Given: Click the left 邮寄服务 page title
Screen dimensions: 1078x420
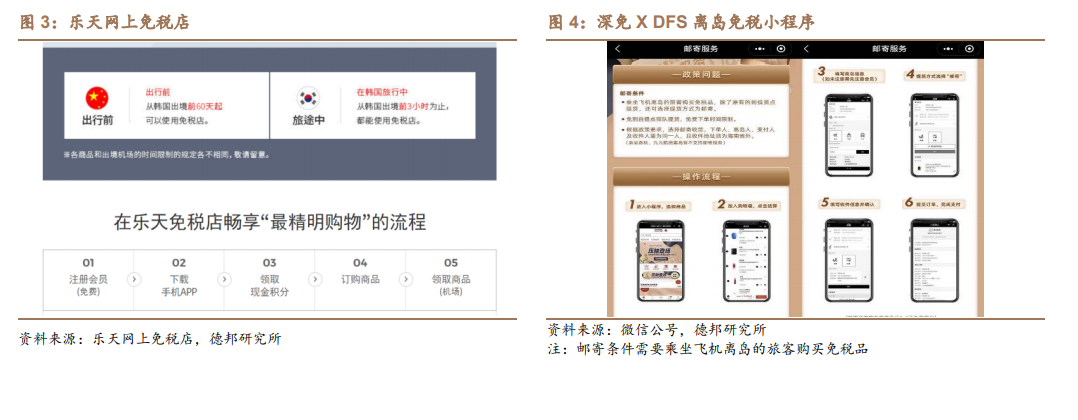Looking at the screenshot, I should 701,49.
